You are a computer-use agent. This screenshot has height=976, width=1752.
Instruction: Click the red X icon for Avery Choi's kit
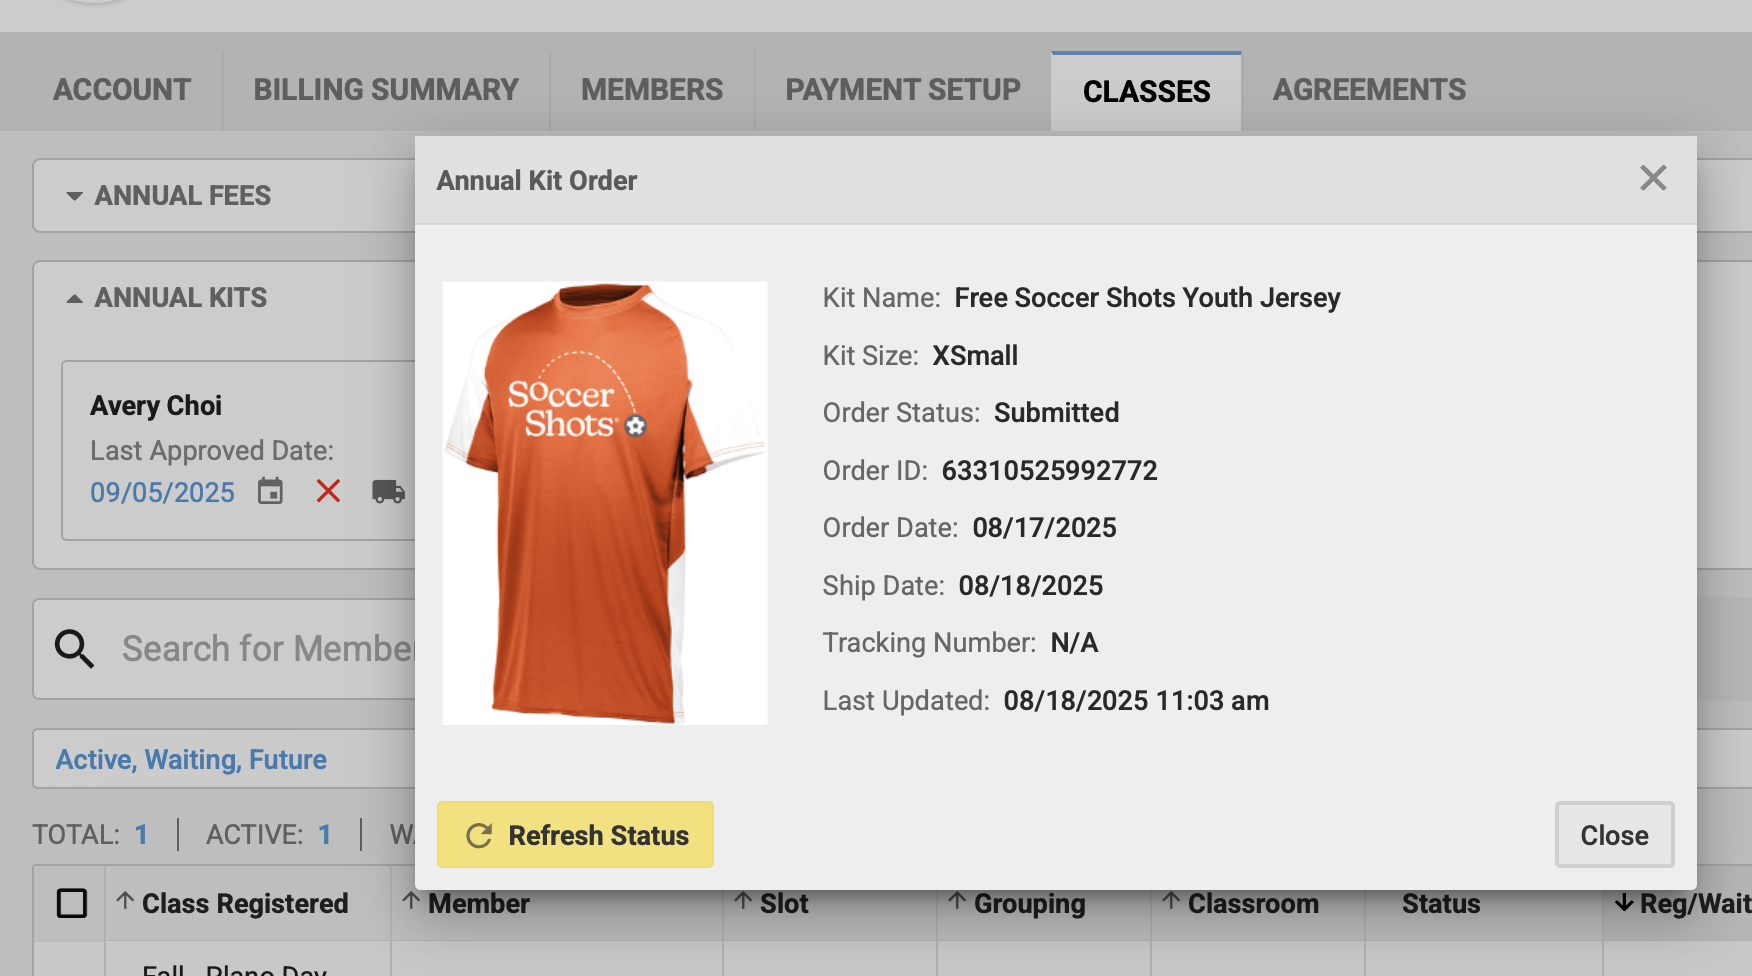pyautogui.click(x=328, y=491)
